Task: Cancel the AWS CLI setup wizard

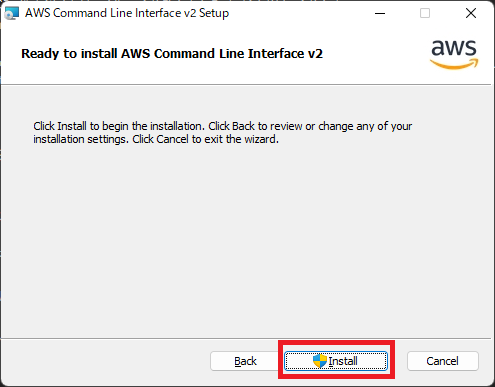Action: [x=443, y=361]
